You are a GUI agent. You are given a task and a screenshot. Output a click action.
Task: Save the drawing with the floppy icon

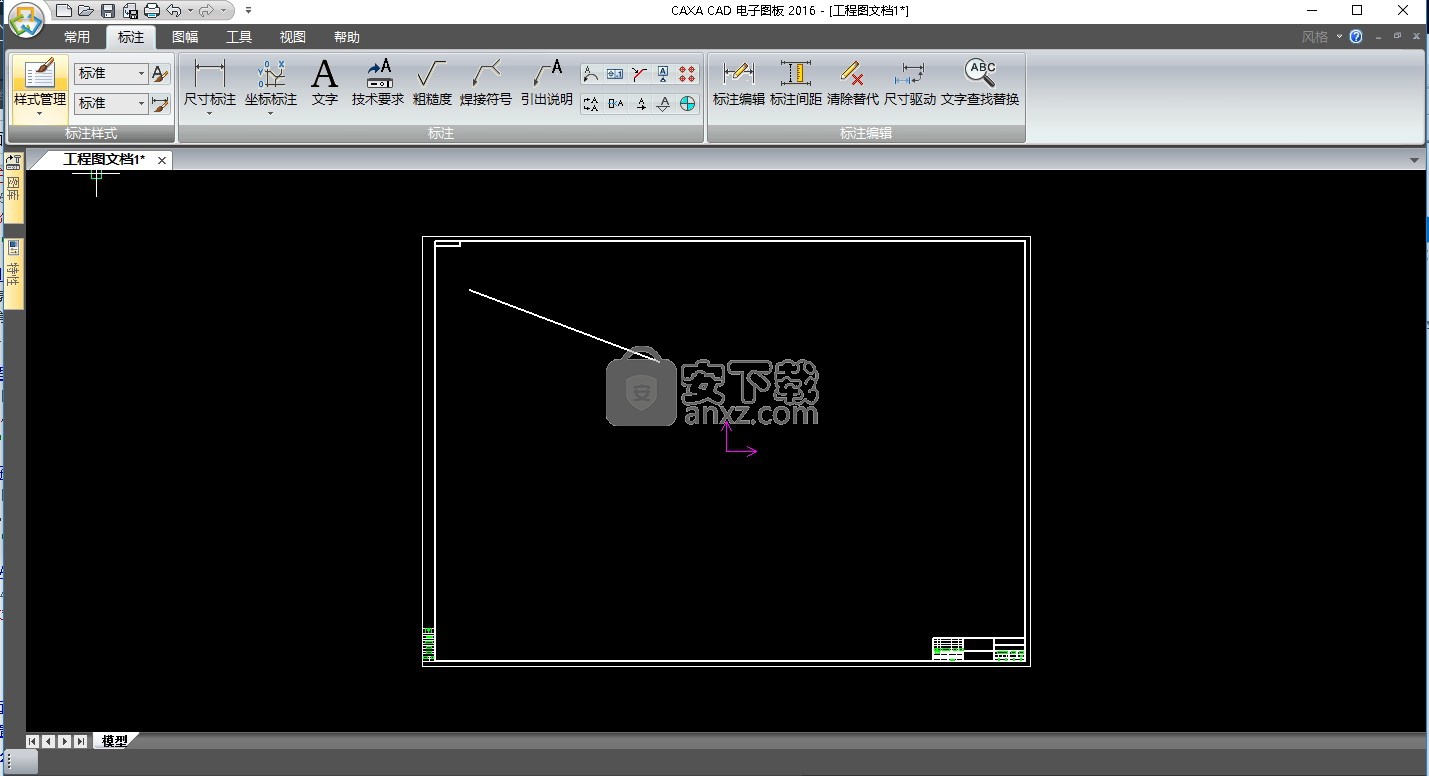tap(108, 11)
